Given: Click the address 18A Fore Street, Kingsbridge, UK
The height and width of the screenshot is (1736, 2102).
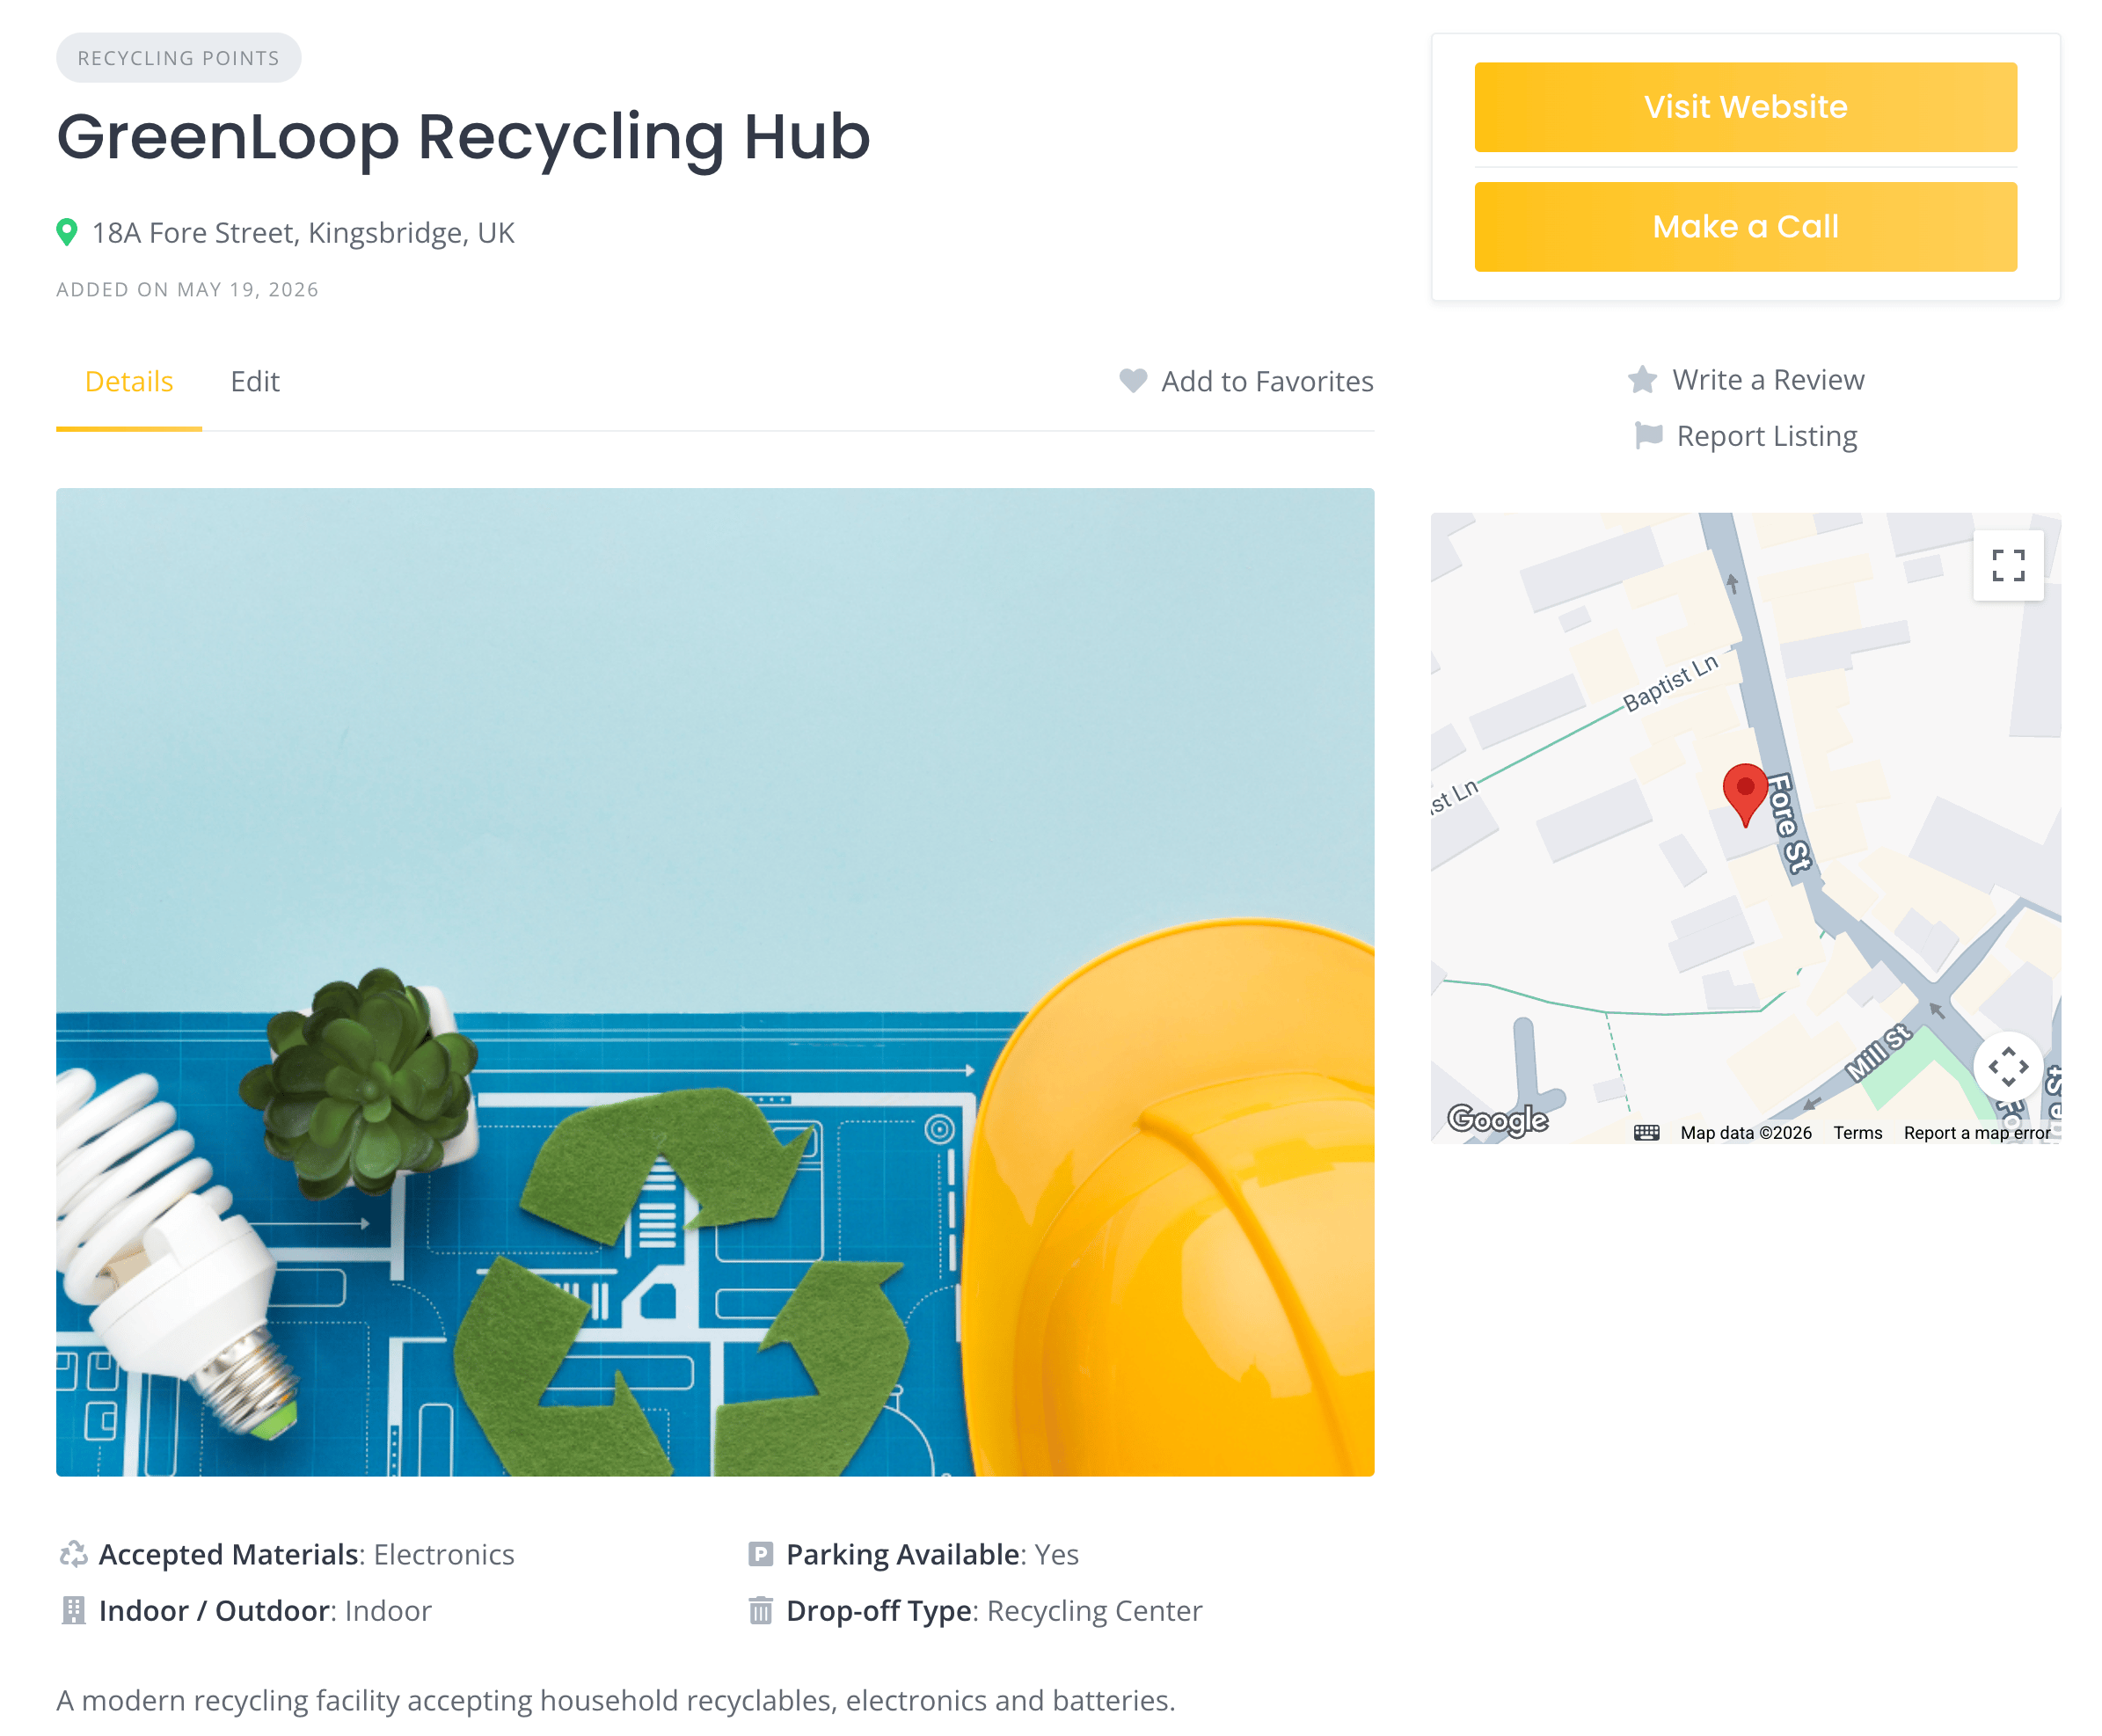Looking at the screenshot, I should coord(303,232).
